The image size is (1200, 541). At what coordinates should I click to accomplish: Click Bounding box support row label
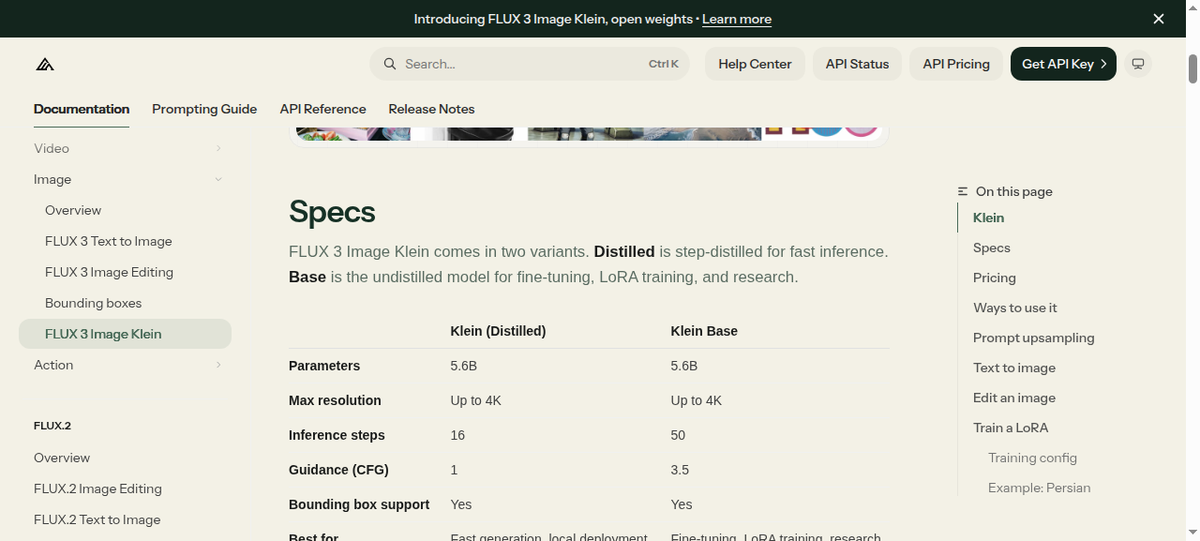pyautogui.click(x=359, y=505)
